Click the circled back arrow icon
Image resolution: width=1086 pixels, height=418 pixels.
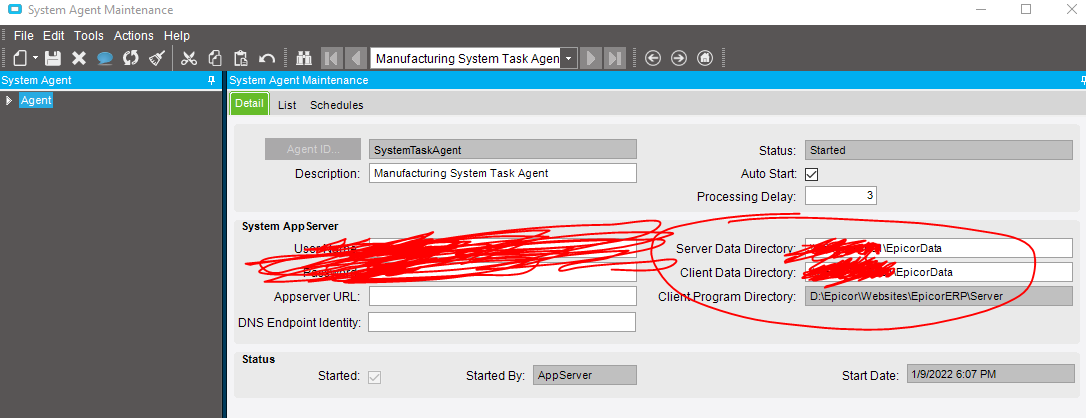pyautogui.click(x=652, y=58)
